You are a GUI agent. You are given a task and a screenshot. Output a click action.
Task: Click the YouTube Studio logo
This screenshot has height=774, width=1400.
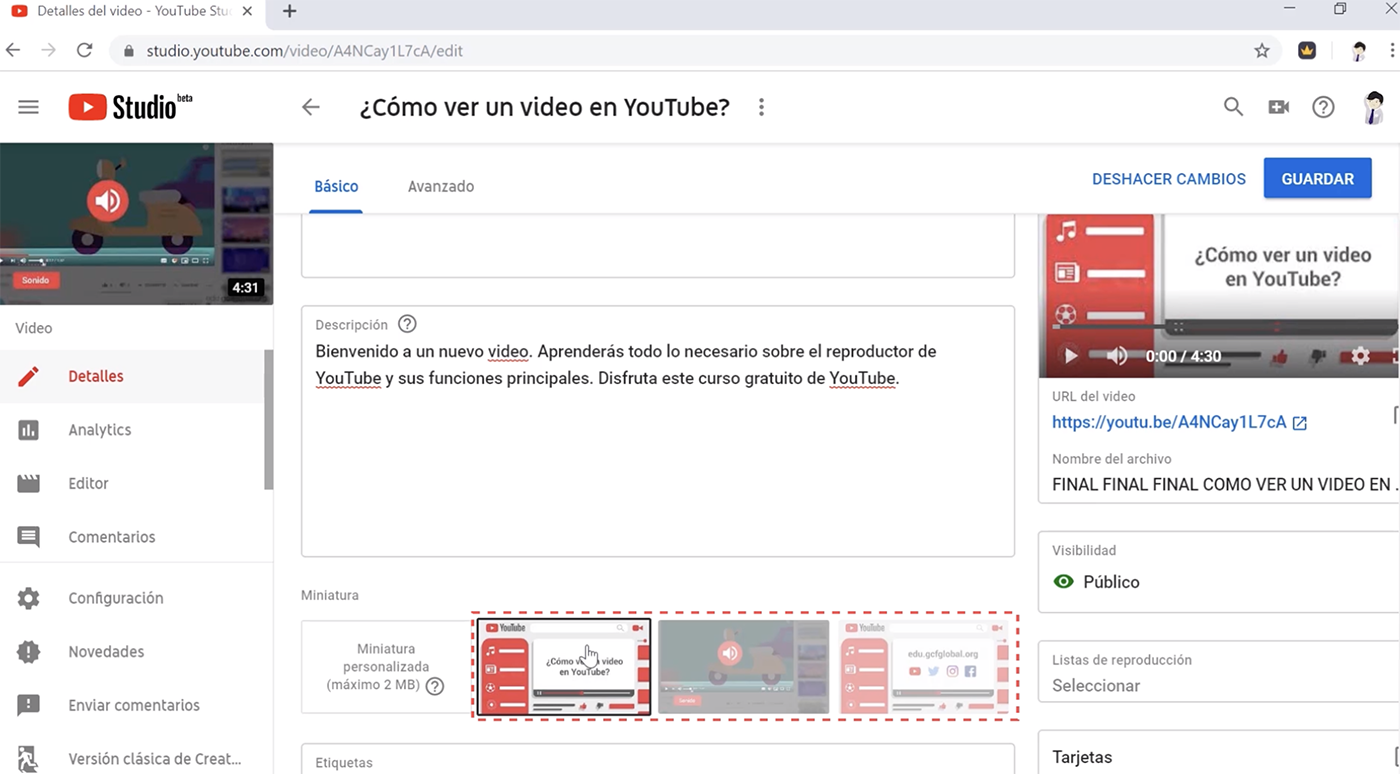point(130,107)
